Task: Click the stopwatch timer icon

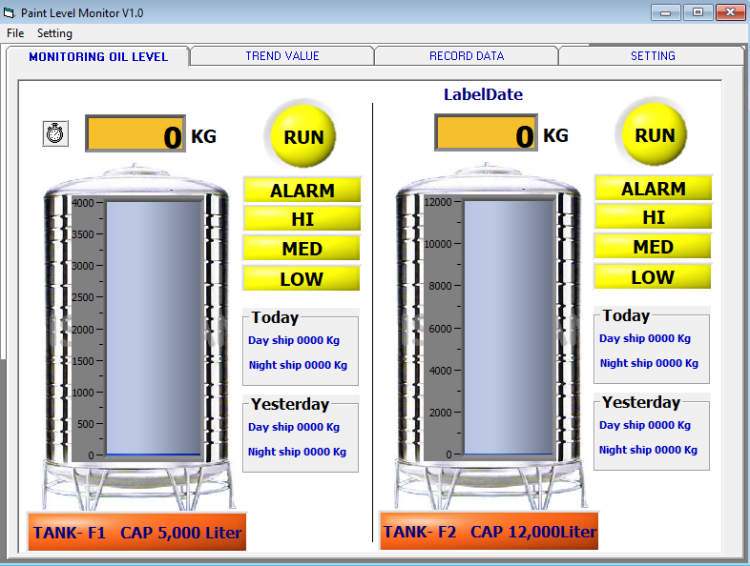Action: click(55, 133)
